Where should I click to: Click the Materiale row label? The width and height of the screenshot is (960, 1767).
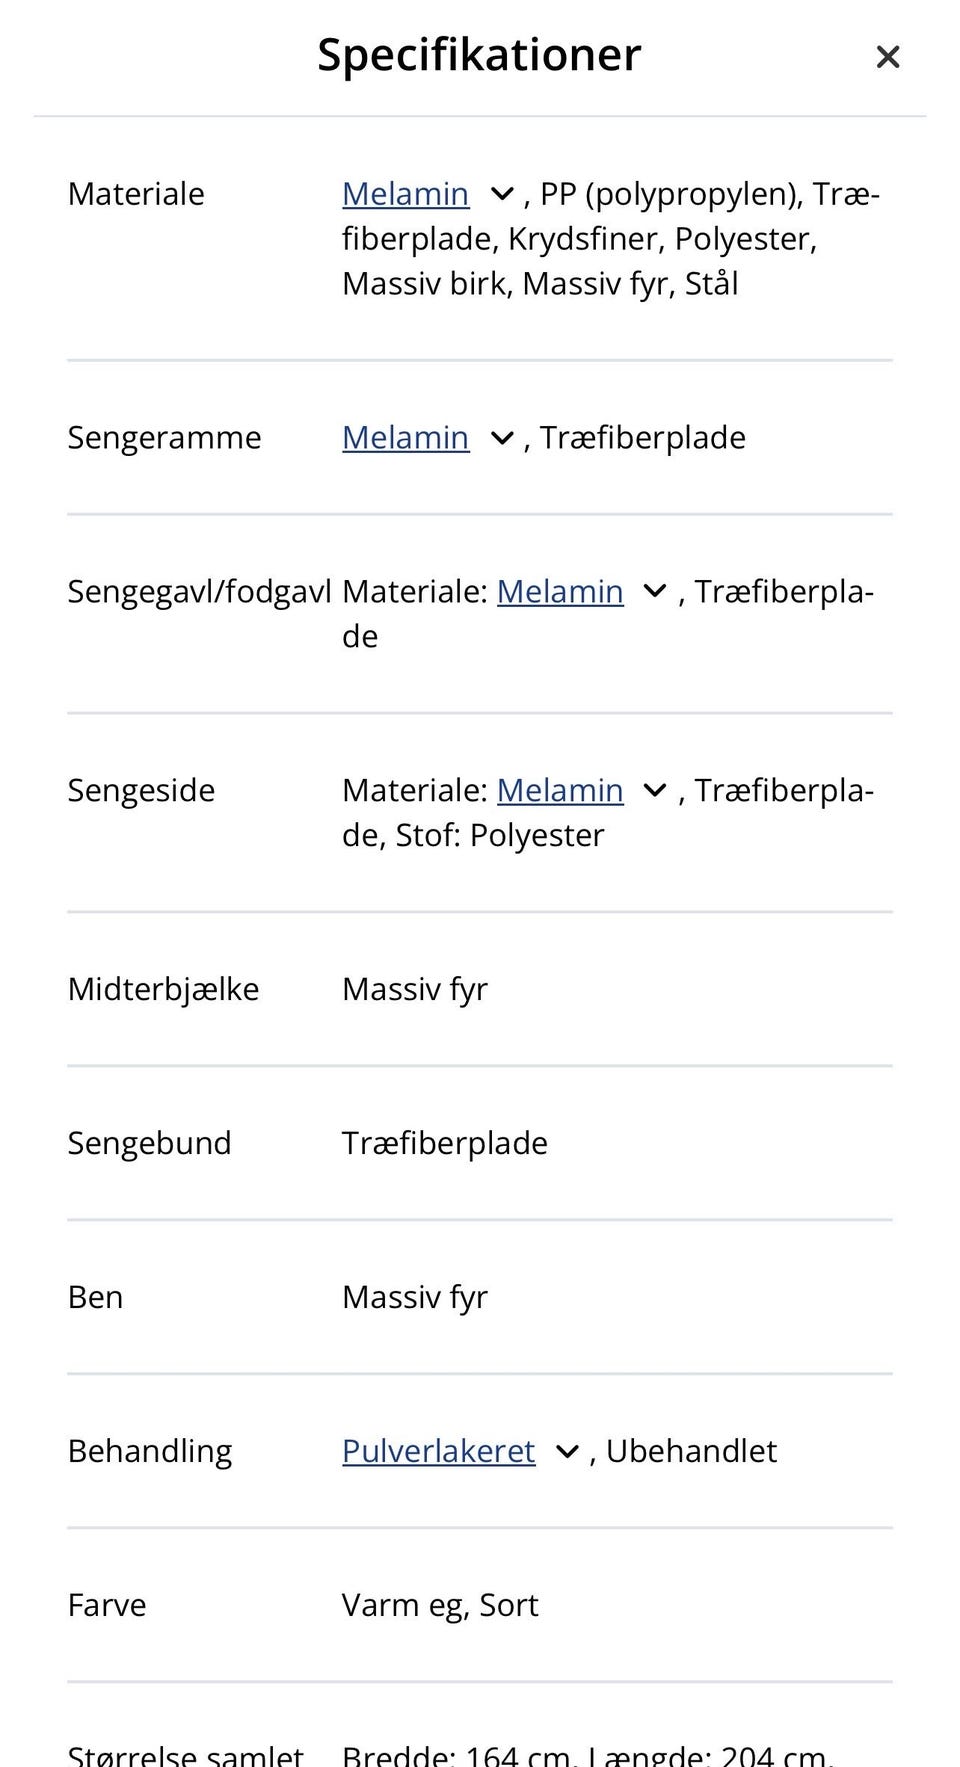pos(135,193)
